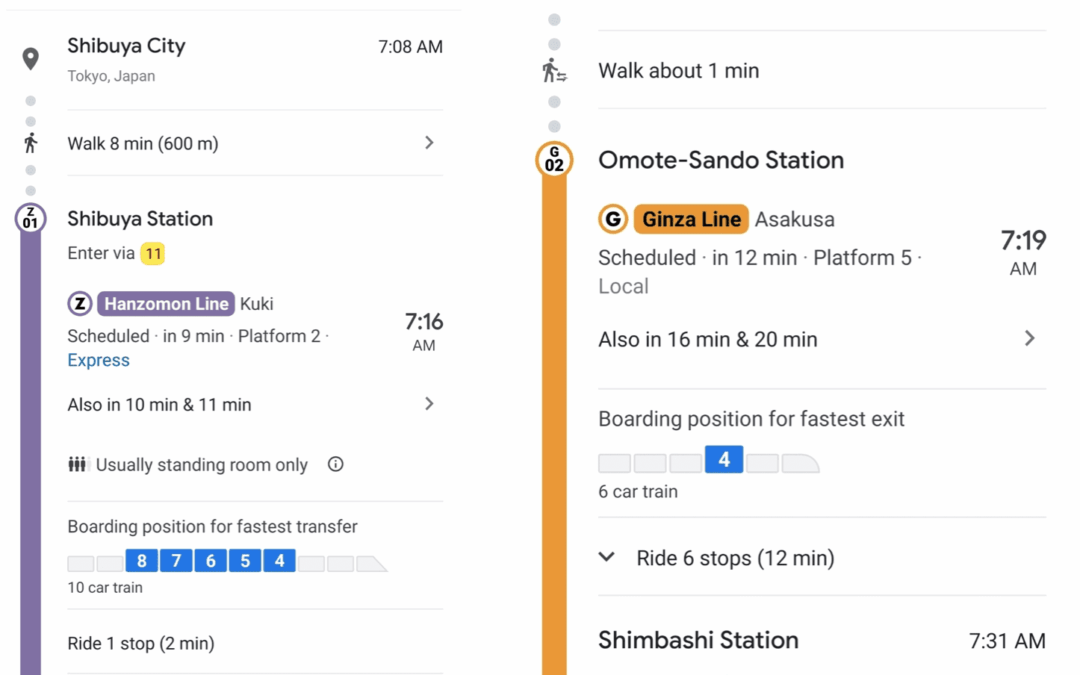This screenshot has width=1080, height=675.
Task: Expand the Also in 10 min & 11 min departures
Action: coord(255,404)
